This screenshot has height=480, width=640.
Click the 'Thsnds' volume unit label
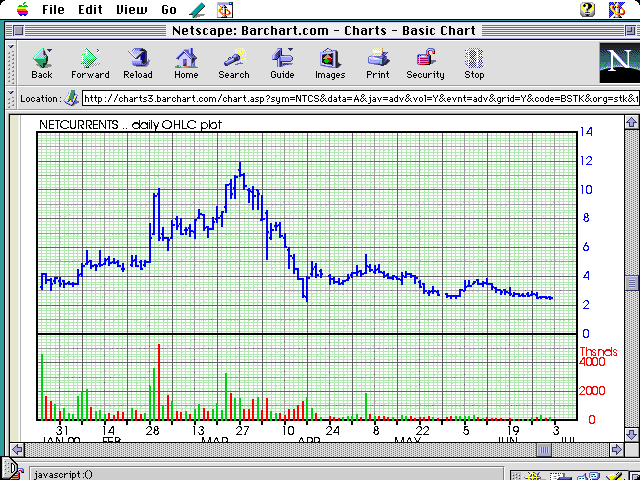(598, 351)
